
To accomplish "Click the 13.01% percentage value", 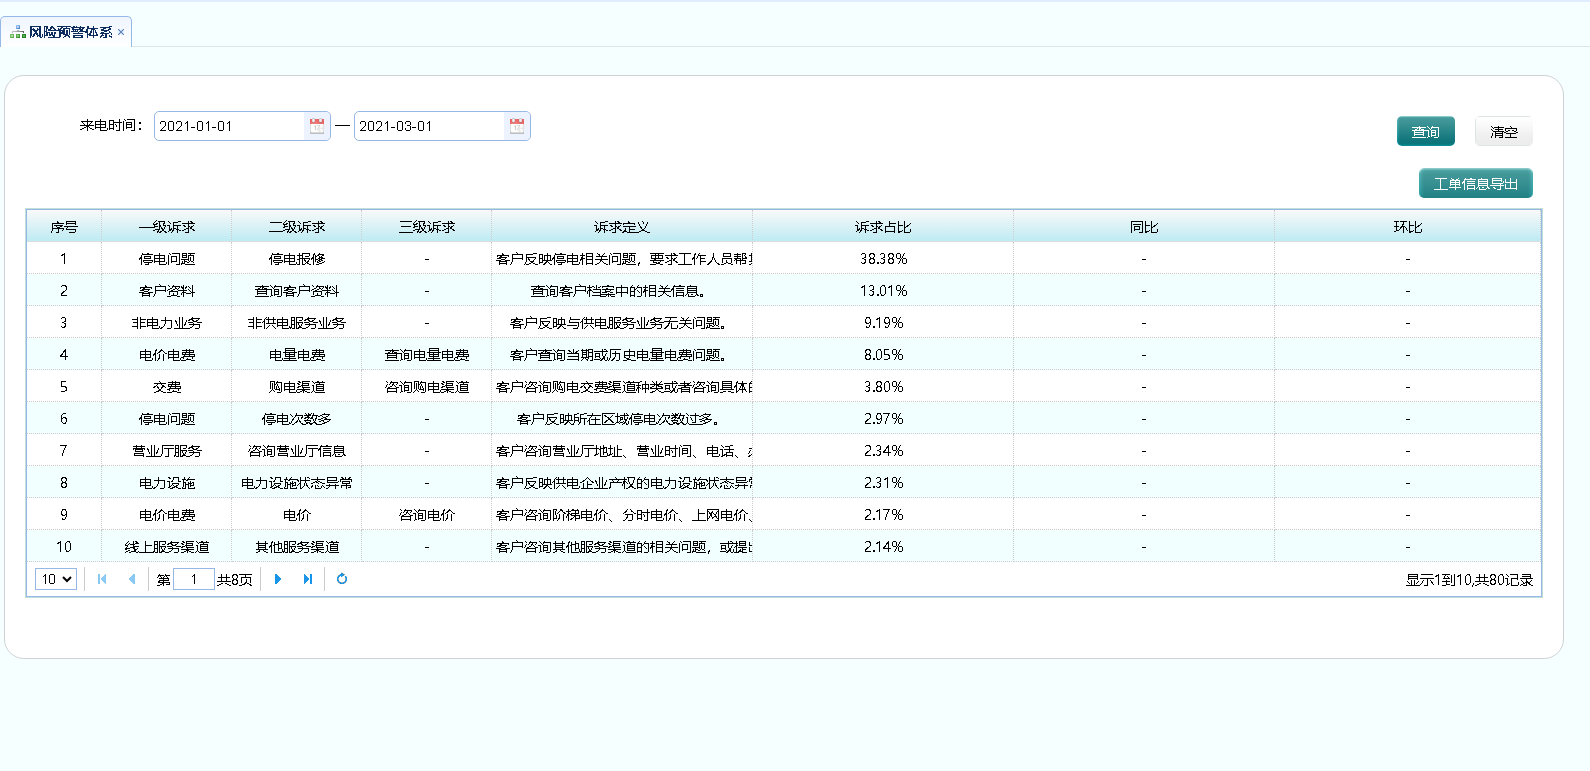I will (x=884, y=291).
